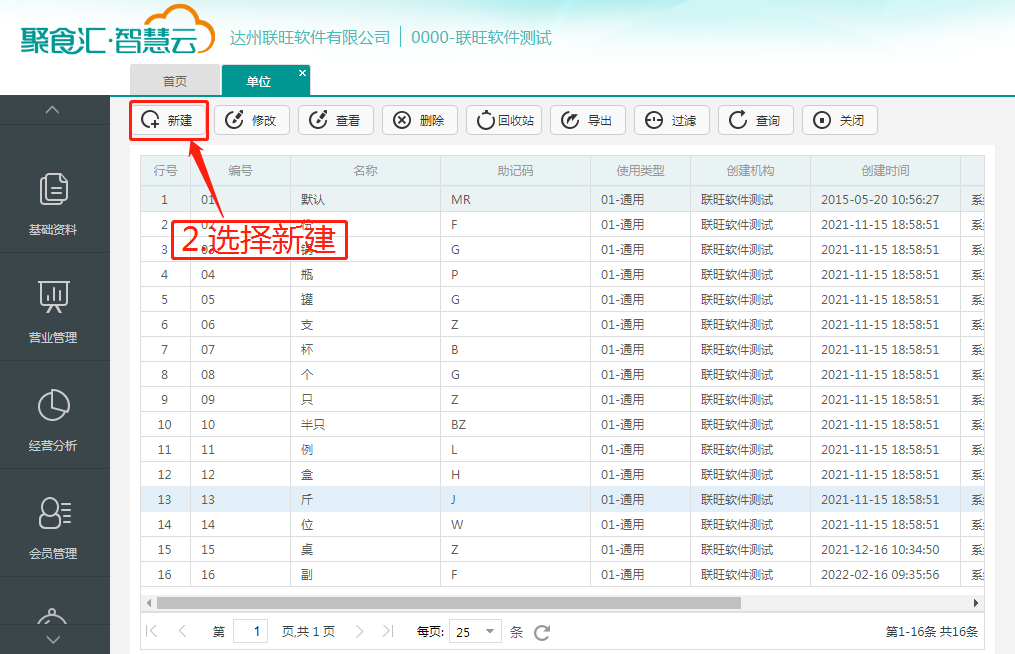Viewport: 1015px width, 654px height.
Task: Click the 查询 (Query) toolbar button
Action: [x=756, y=120]
